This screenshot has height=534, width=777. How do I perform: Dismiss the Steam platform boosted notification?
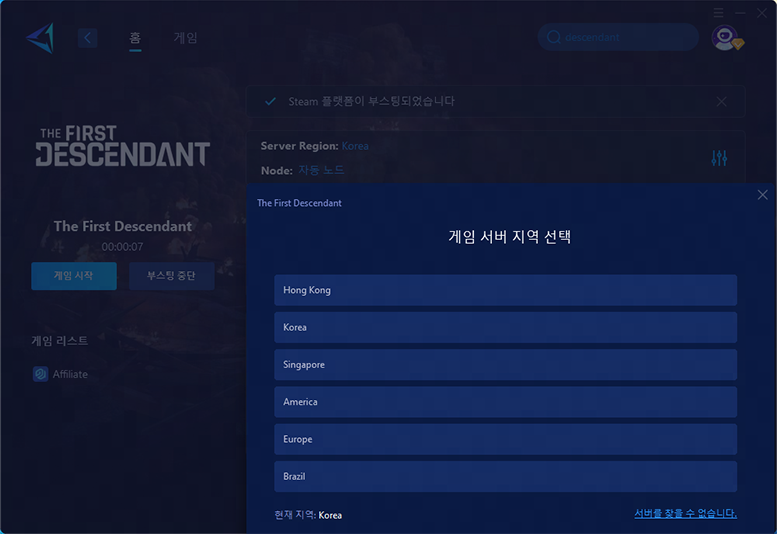point(722,102)
